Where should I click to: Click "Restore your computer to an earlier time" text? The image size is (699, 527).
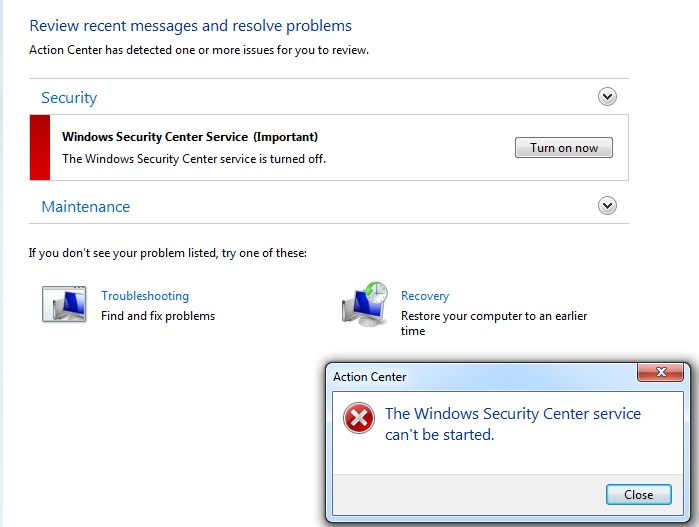coord(494,323)
